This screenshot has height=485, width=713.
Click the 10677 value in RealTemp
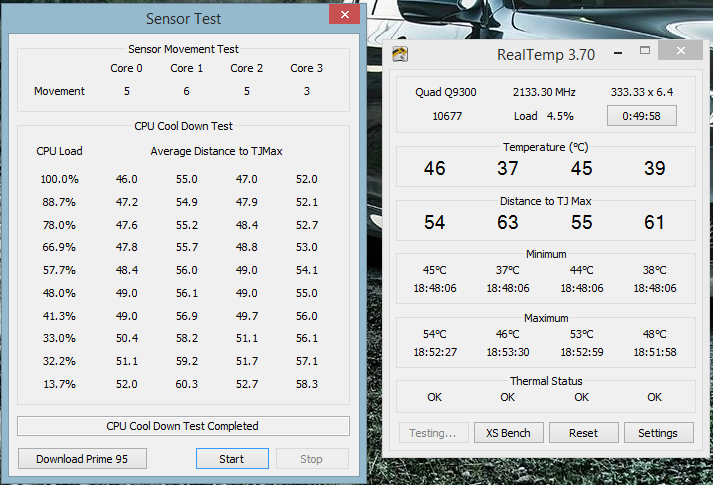click(447, 116)
